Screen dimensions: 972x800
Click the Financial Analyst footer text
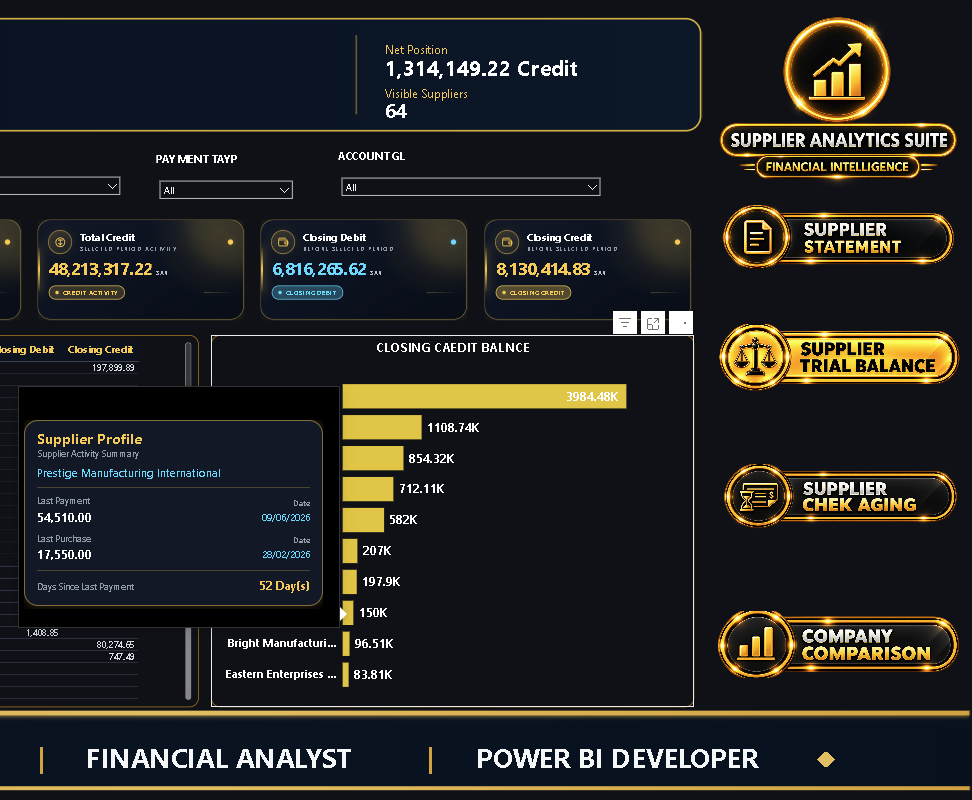[x=218, y=759]
